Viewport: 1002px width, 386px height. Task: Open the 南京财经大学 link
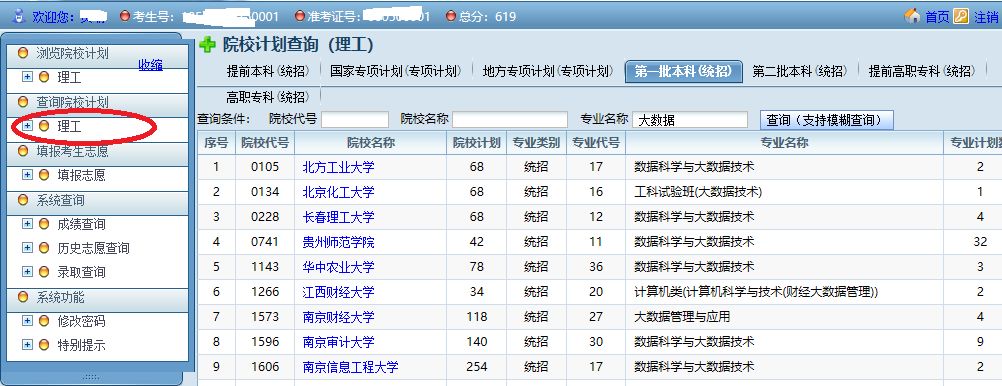tap(338, 317)
